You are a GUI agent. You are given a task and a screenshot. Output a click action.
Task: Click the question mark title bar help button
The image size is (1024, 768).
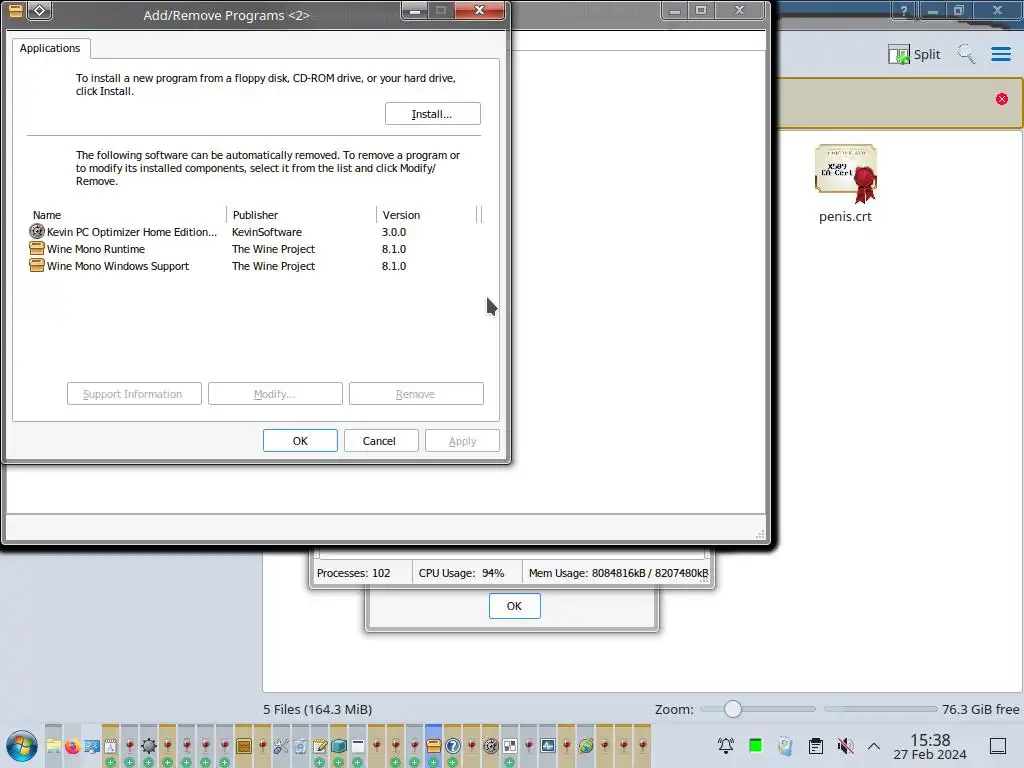point(904,10)
